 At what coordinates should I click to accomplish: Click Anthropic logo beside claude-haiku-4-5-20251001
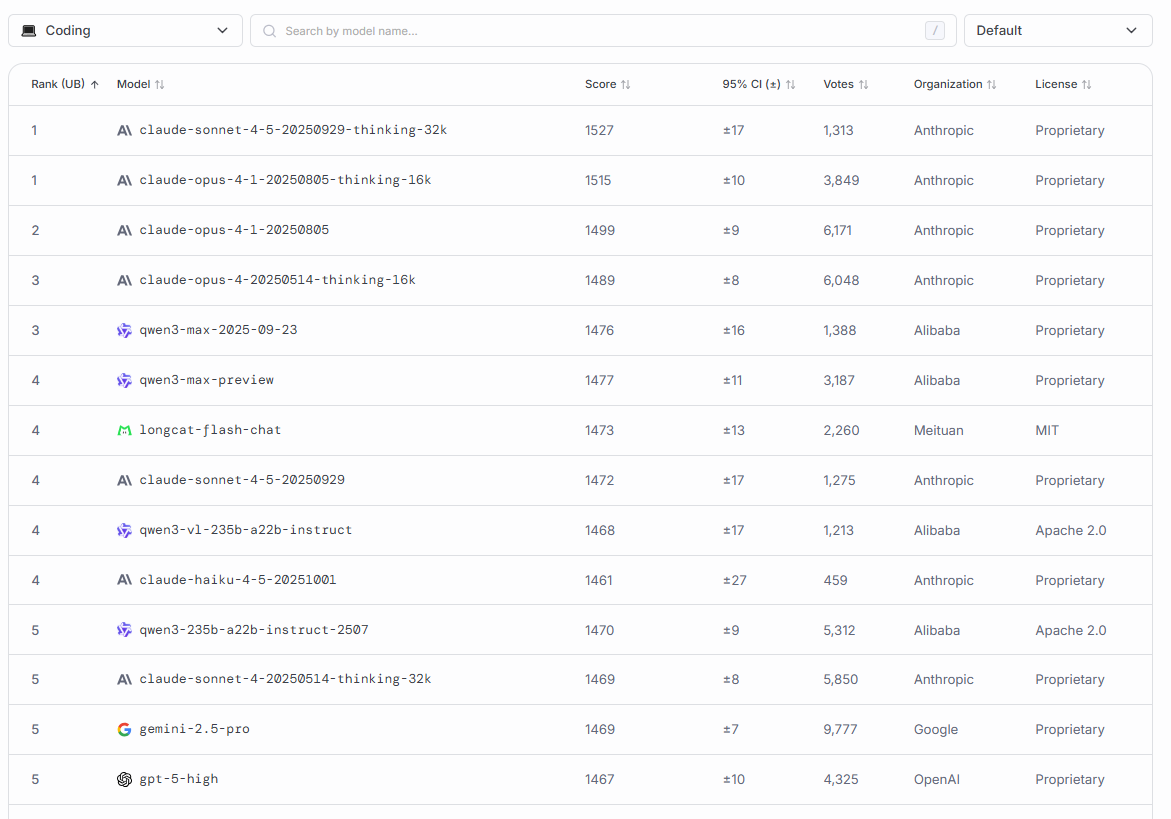coord(125,580)
